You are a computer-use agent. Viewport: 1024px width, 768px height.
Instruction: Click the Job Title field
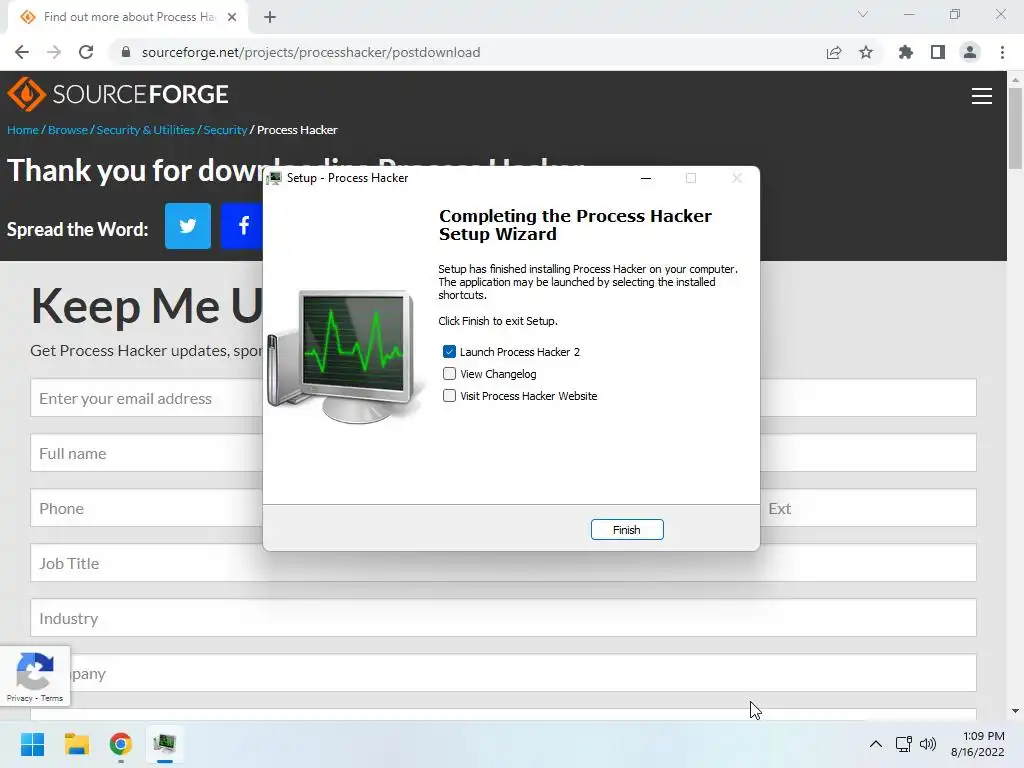point(503,563)
